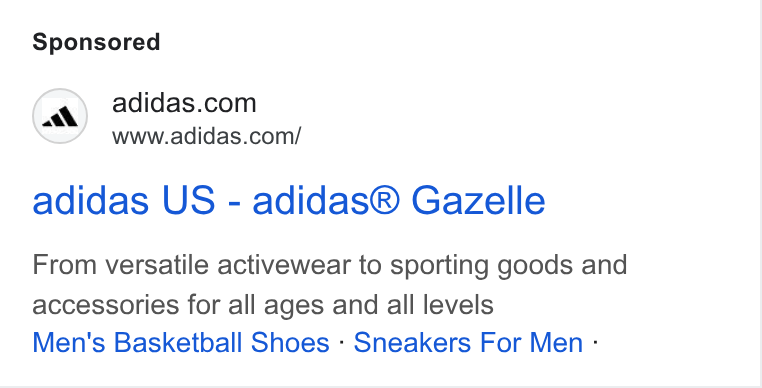
Task: Open the Men's Basketball Shoes sitelink
Action: 181,342
